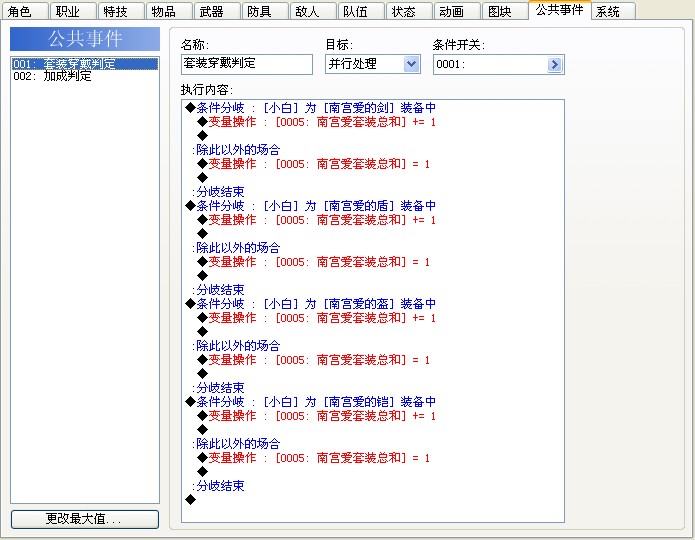Open the 敌人 tab
Screen dimensions: 695x540
tap(313, 11)
